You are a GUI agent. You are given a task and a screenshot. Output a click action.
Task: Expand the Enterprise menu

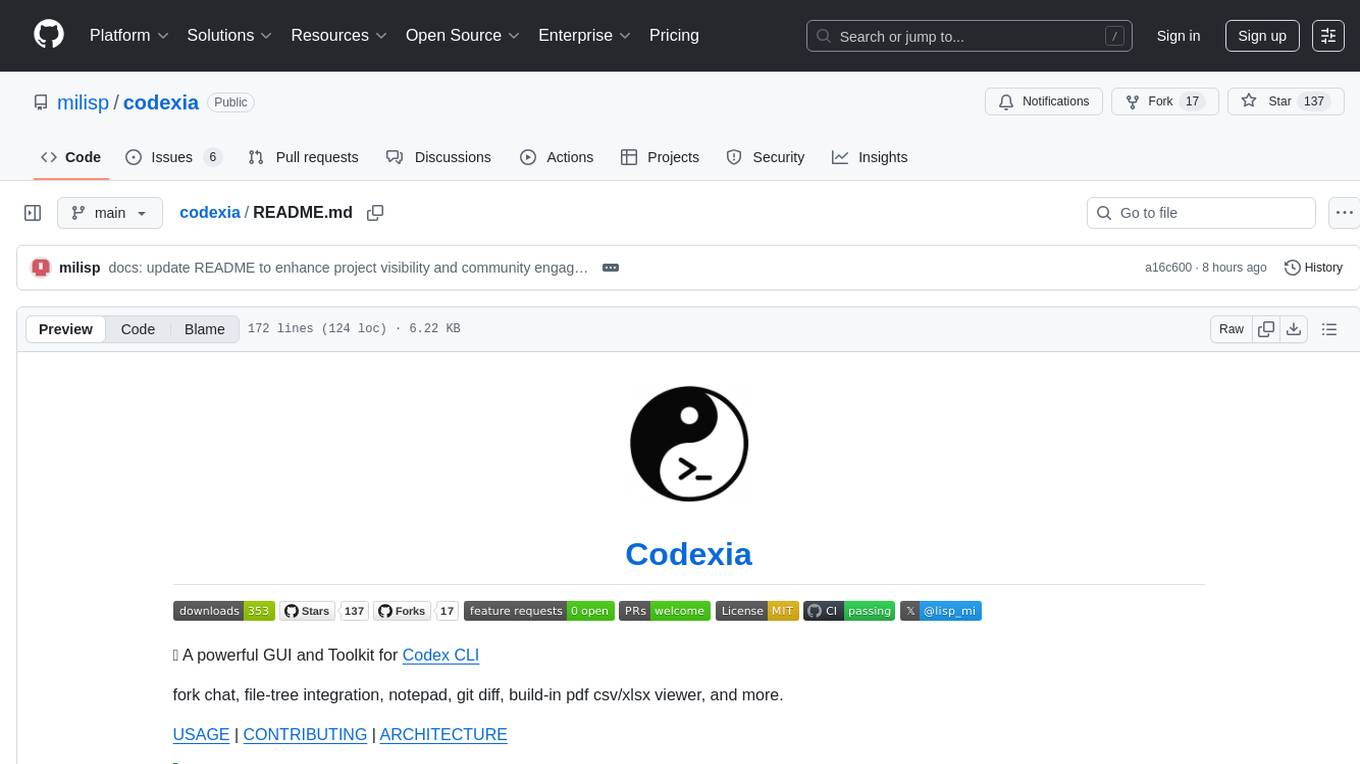pyautogui.click(x=584, y=35)
